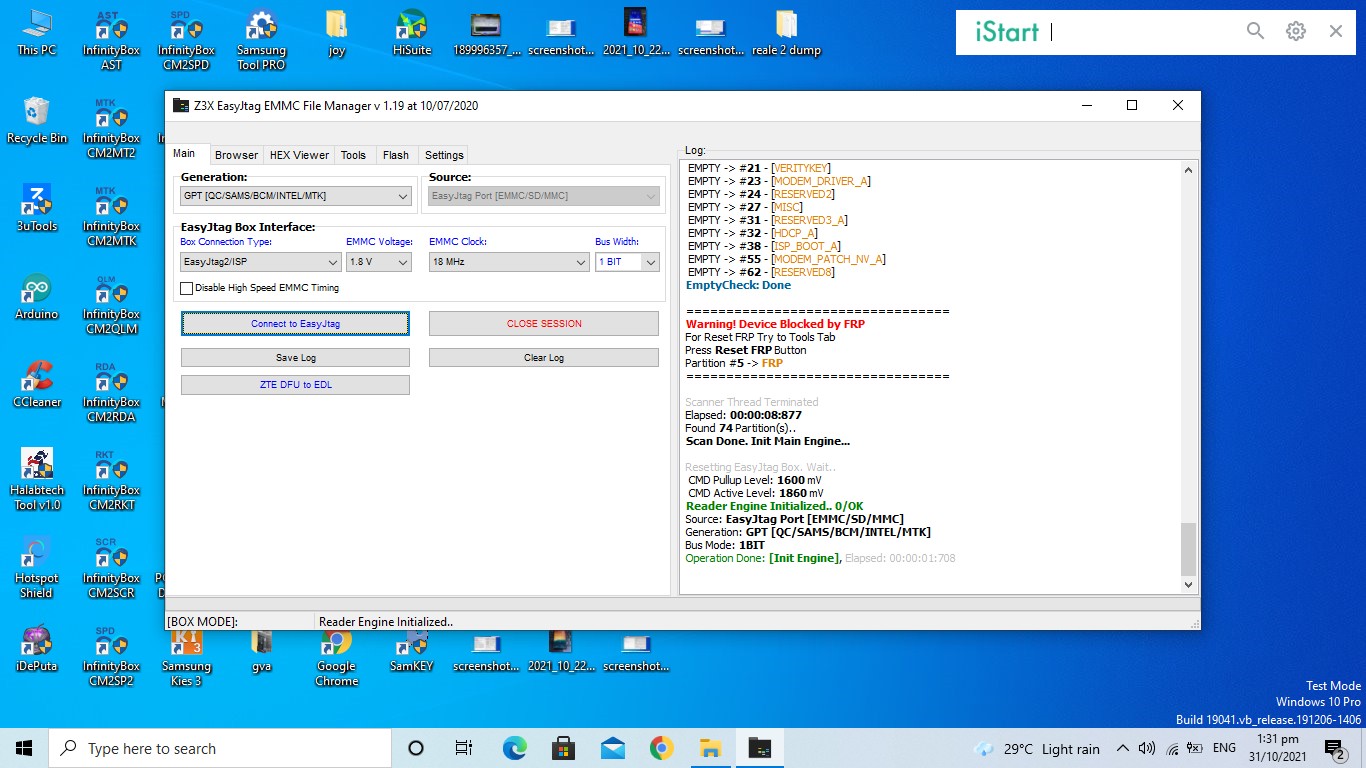The height and width of the screenshot is (768, 1366).
Task: Open the HiSuite desktop shortcut
Action: (411, 33)
